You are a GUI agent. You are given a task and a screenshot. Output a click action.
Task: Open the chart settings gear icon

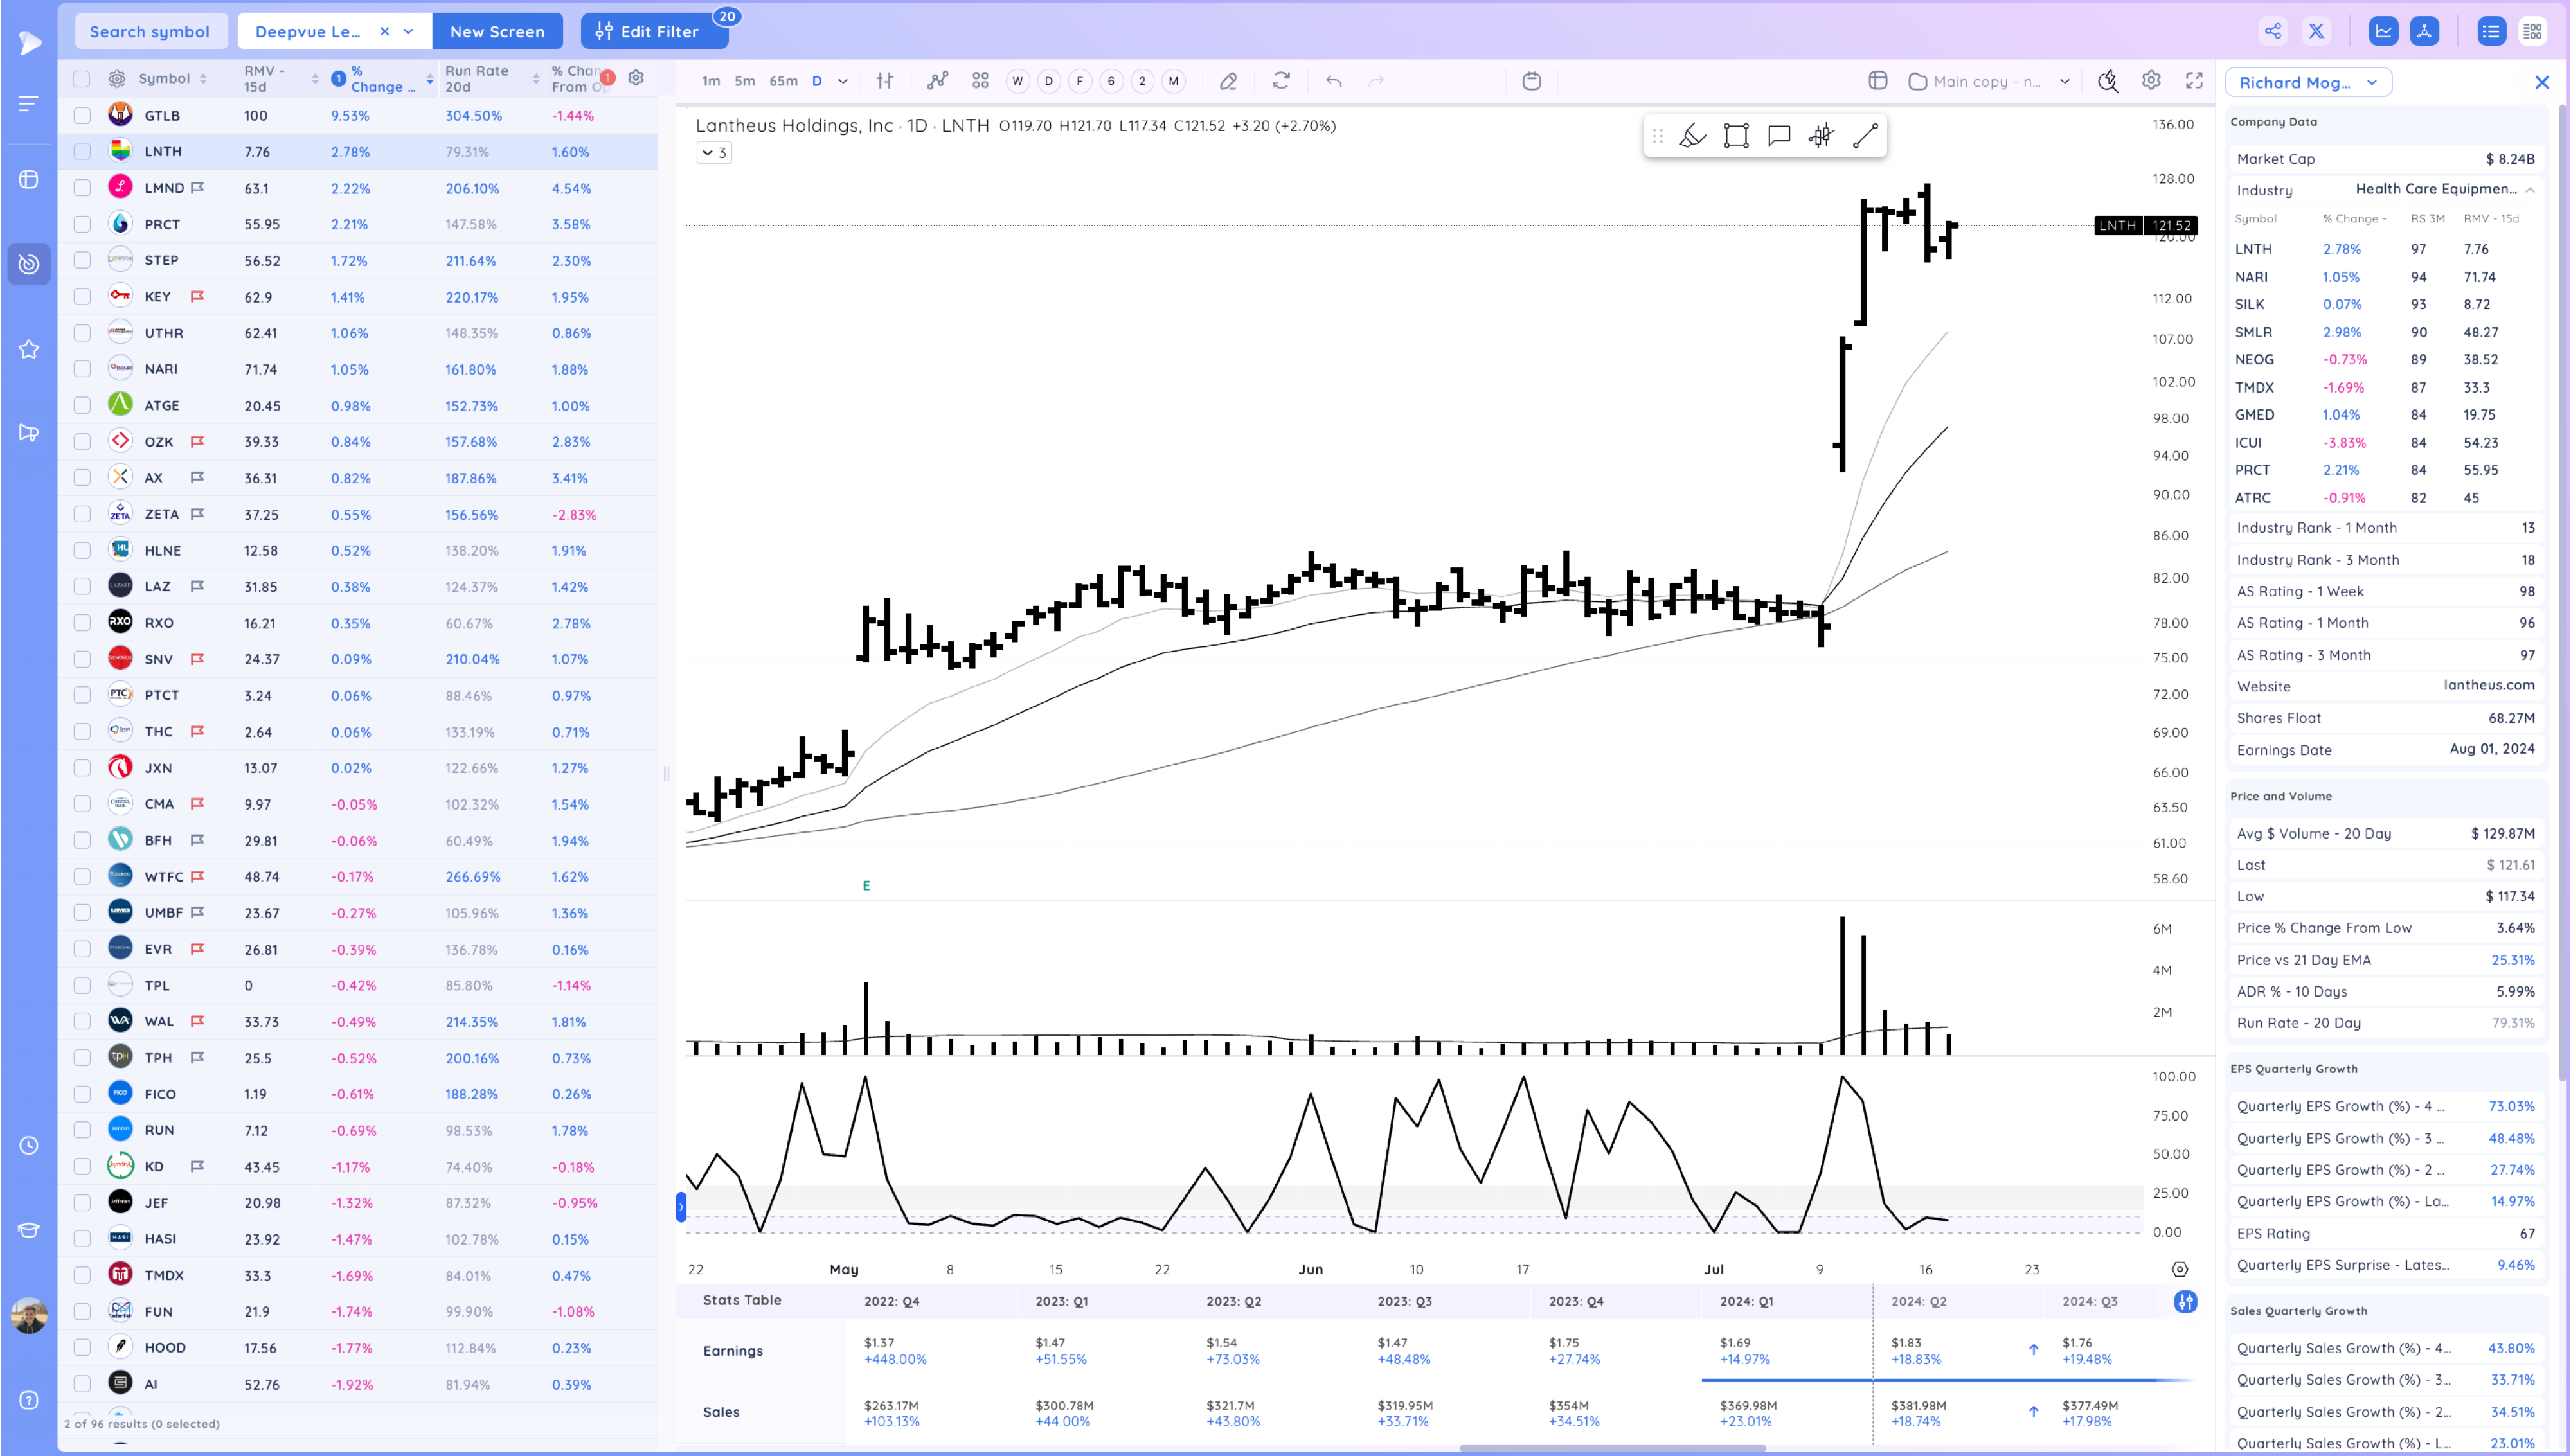click(x=2151, y=81)
